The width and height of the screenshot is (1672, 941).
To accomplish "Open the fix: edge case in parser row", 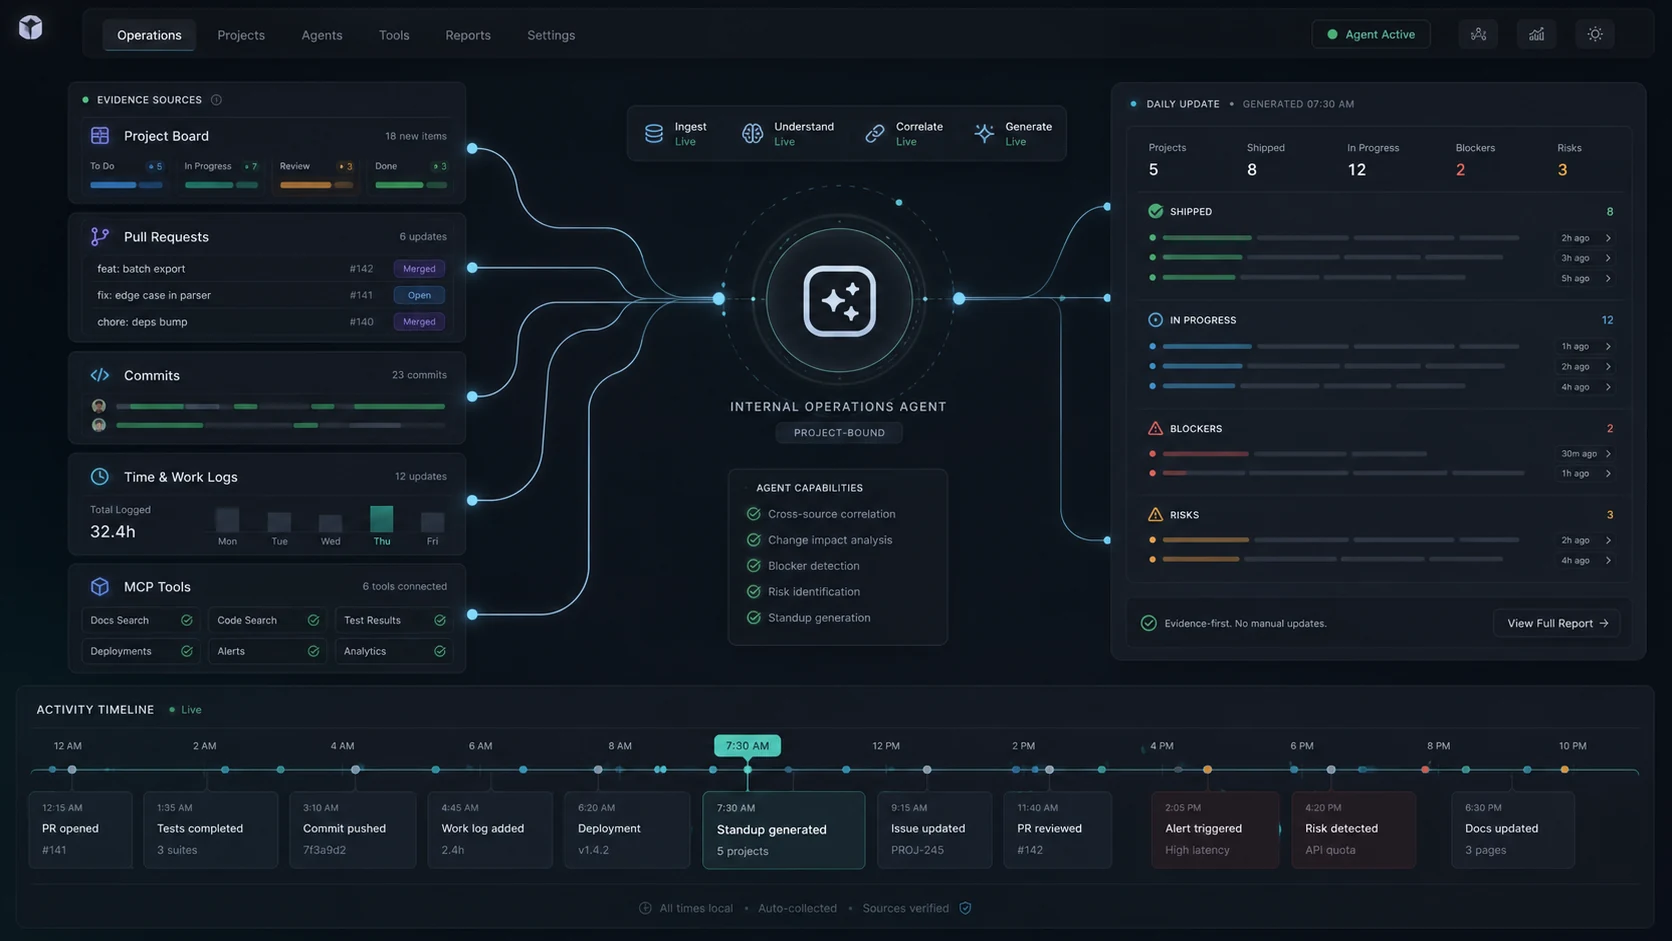I will tap(267, 295).
